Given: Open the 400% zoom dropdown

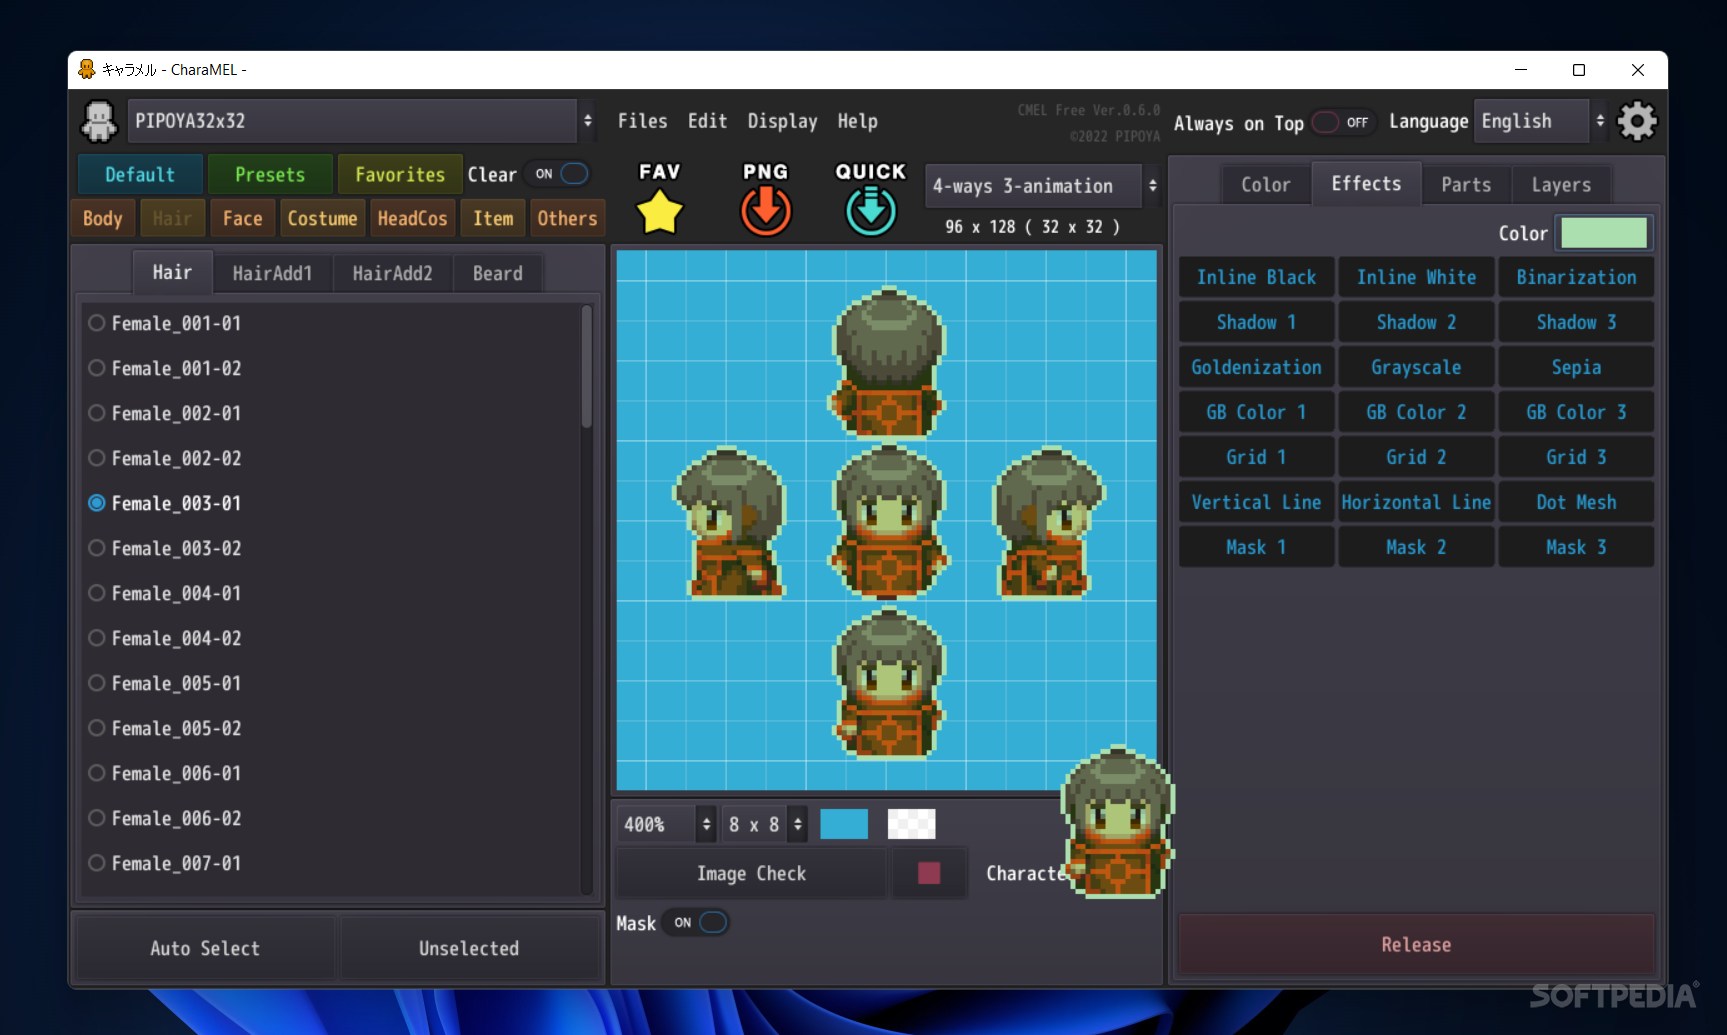Looking at the screenshot, I should click(x=665, y=824).
